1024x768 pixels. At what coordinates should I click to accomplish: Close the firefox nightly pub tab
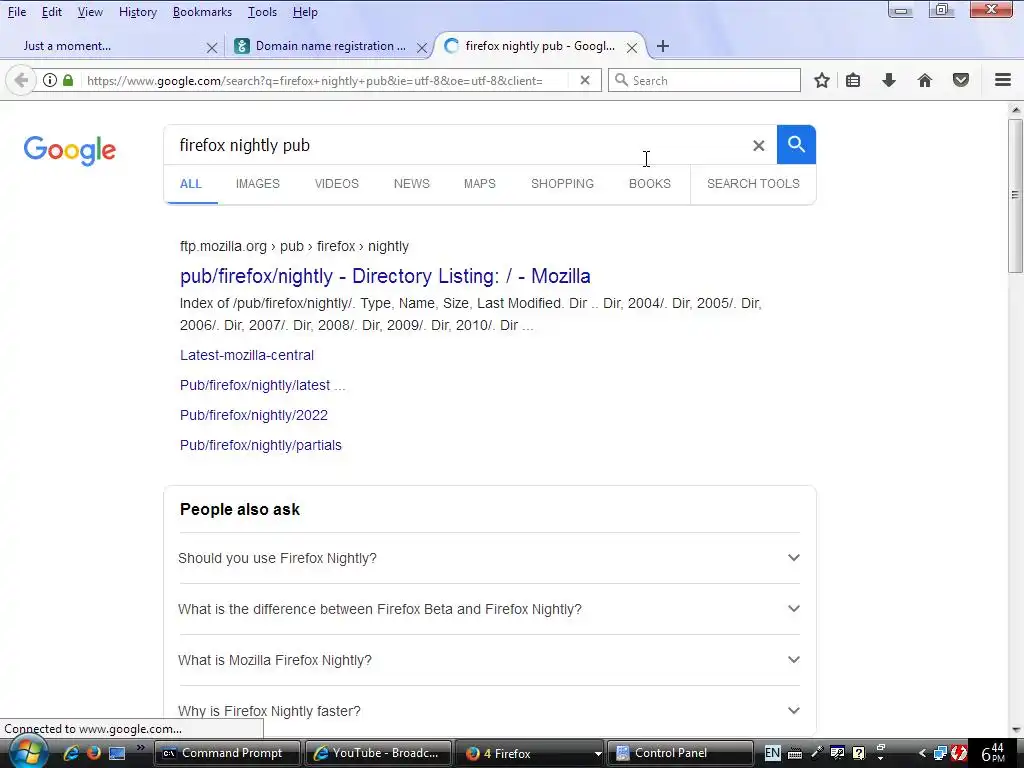[632, 48]
